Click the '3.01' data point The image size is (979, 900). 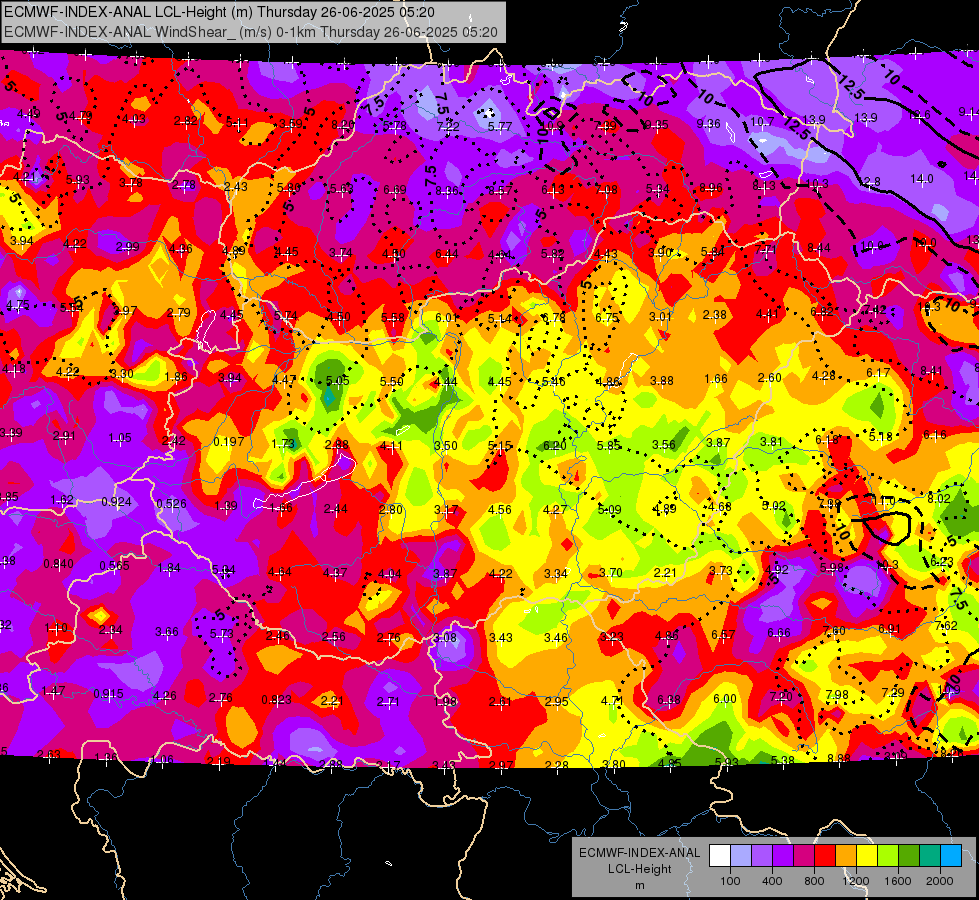(660, 316)
